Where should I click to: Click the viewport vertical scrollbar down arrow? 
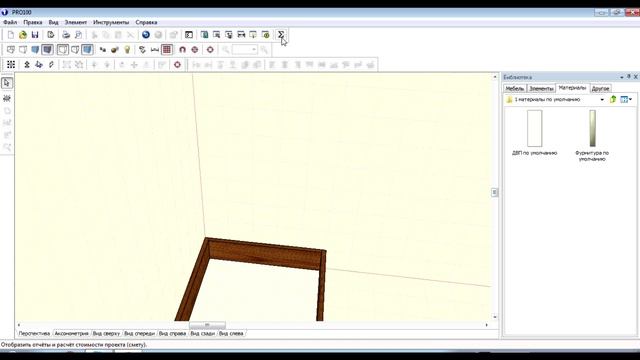click(x=495, y=317)
